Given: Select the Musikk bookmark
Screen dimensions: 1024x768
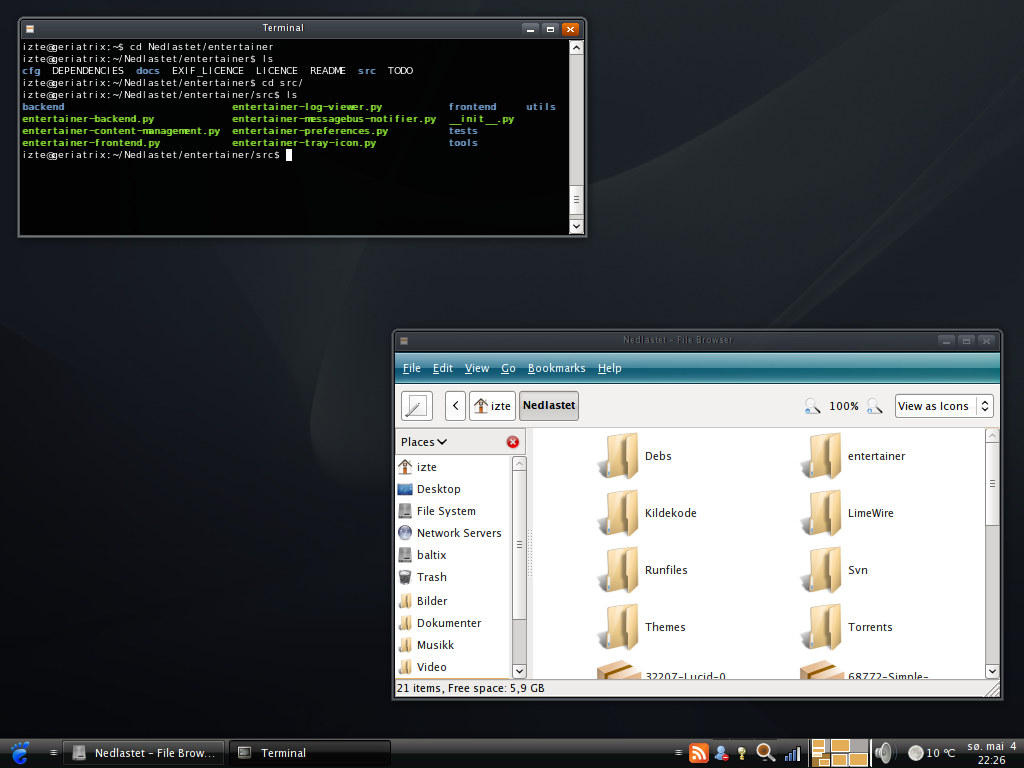Looking at the screenshot, I should click(453, 645).
